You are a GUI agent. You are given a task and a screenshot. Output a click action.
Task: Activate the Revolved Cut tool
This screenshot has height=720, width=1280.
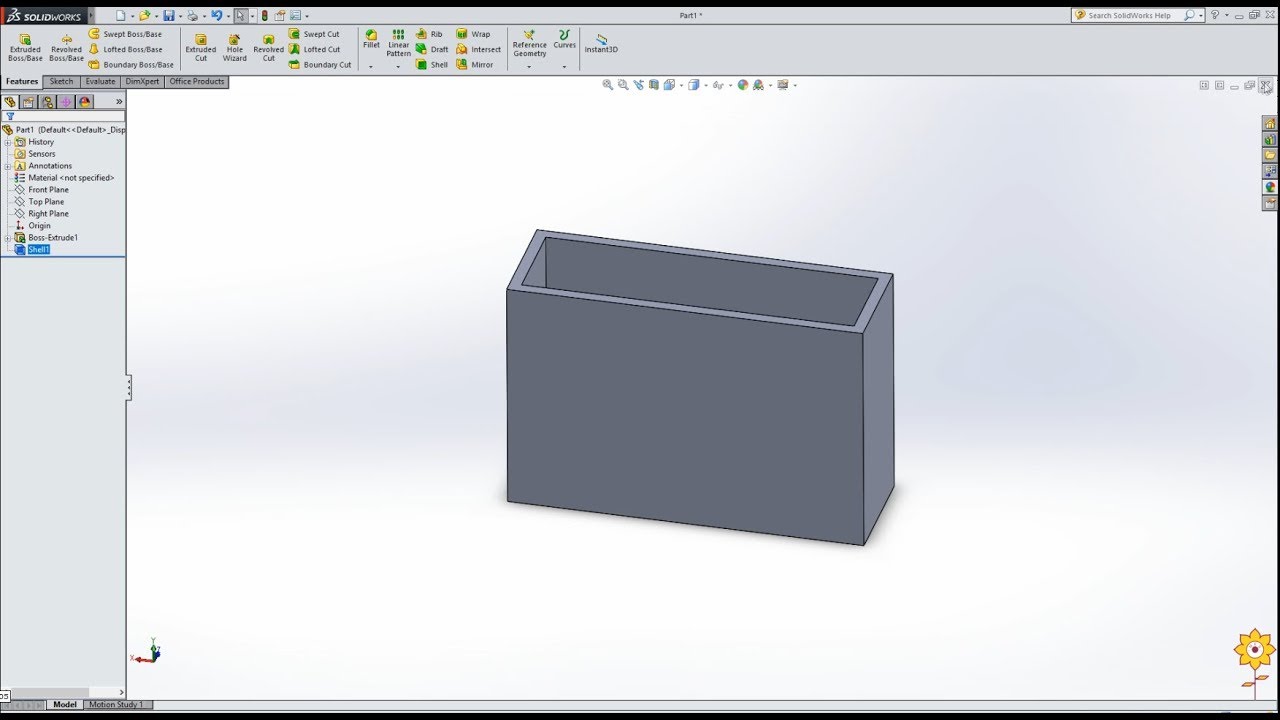(x=268, y=47)
